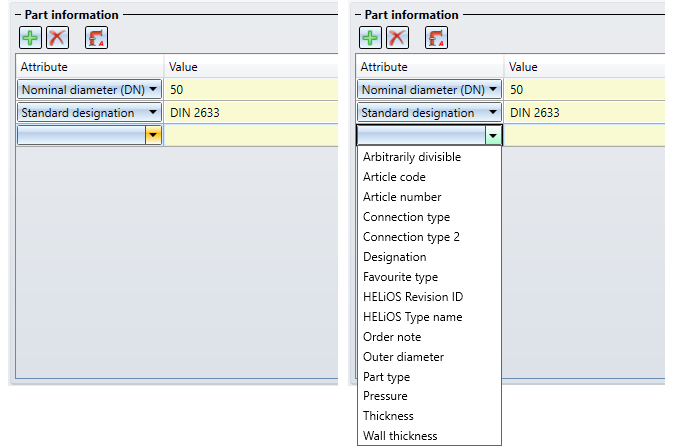This screenshot has height=448, width=675.
Task: Open Standard designation dropdown in left panel
Action: point(153,112)
